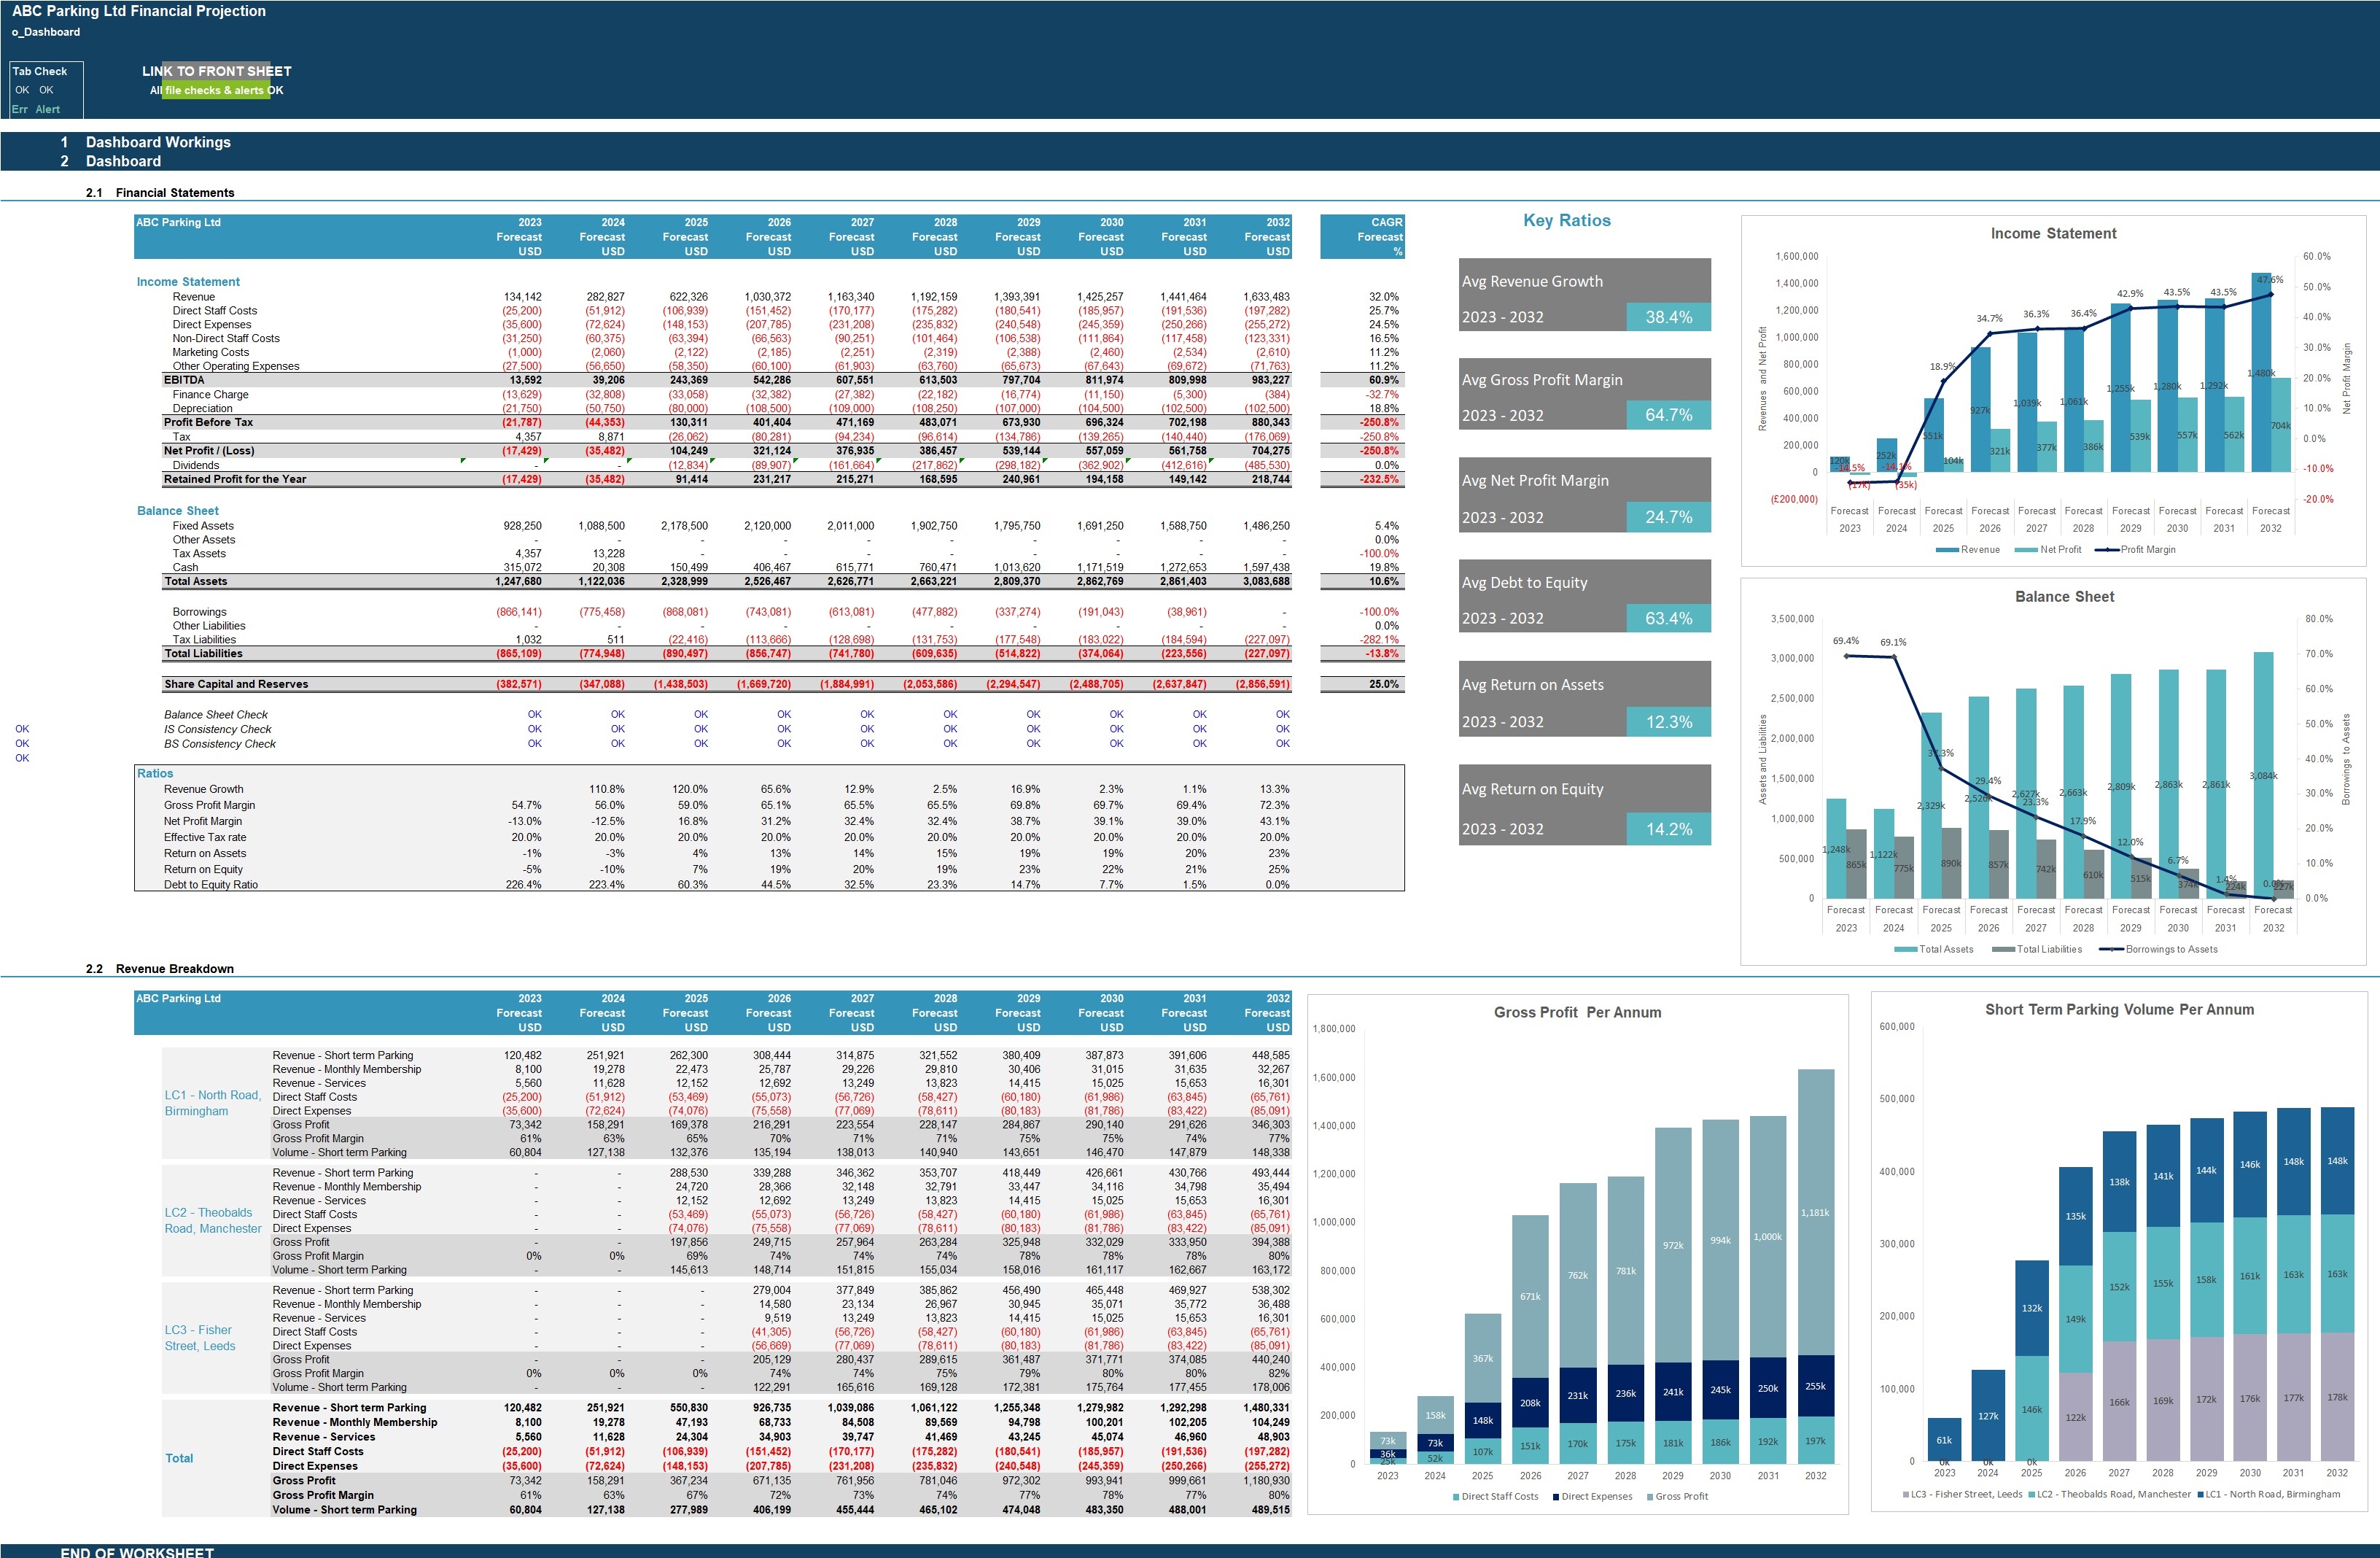Screen dimensions: 2380x1558
Task: Select the Avg Gross Profit Margin 64.7% tile
Action: tap(1585, 394)
